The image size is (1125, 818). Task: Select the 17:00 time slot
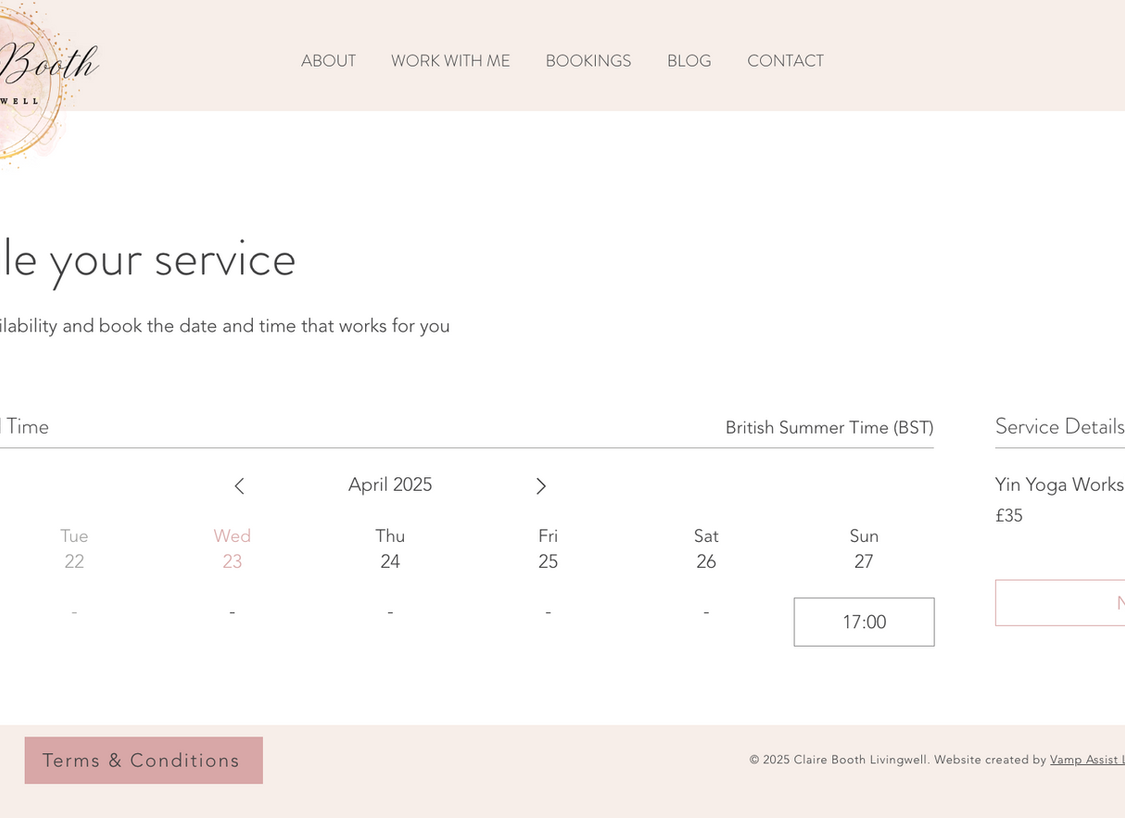[864, 622]
